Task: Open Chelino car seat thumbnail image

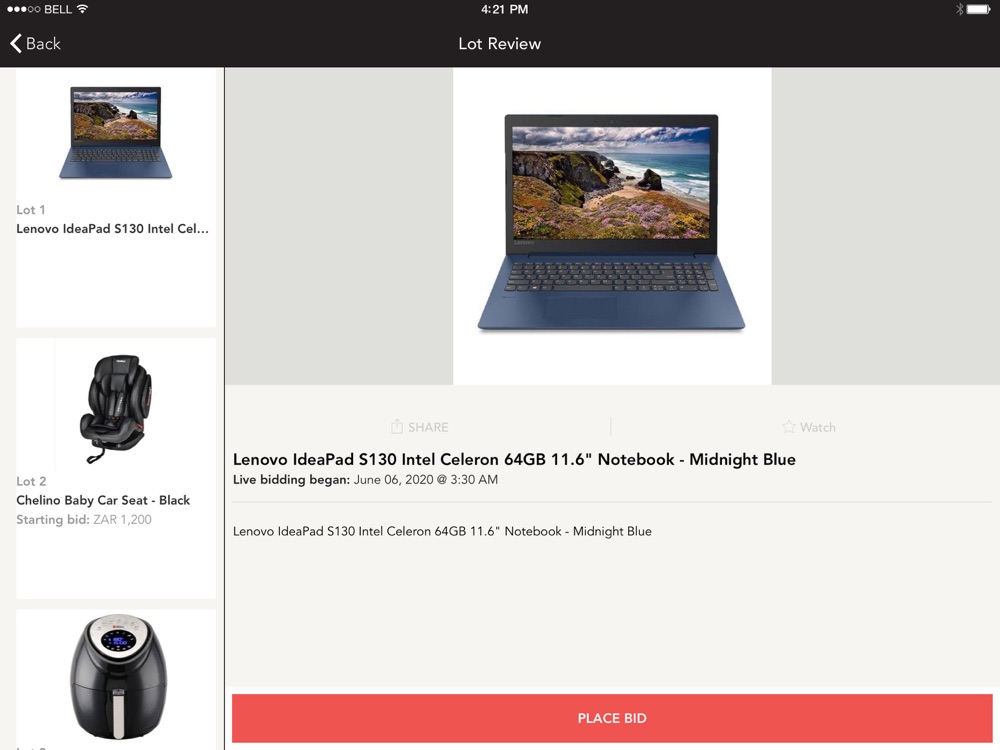Action: [x=116, y=409]
